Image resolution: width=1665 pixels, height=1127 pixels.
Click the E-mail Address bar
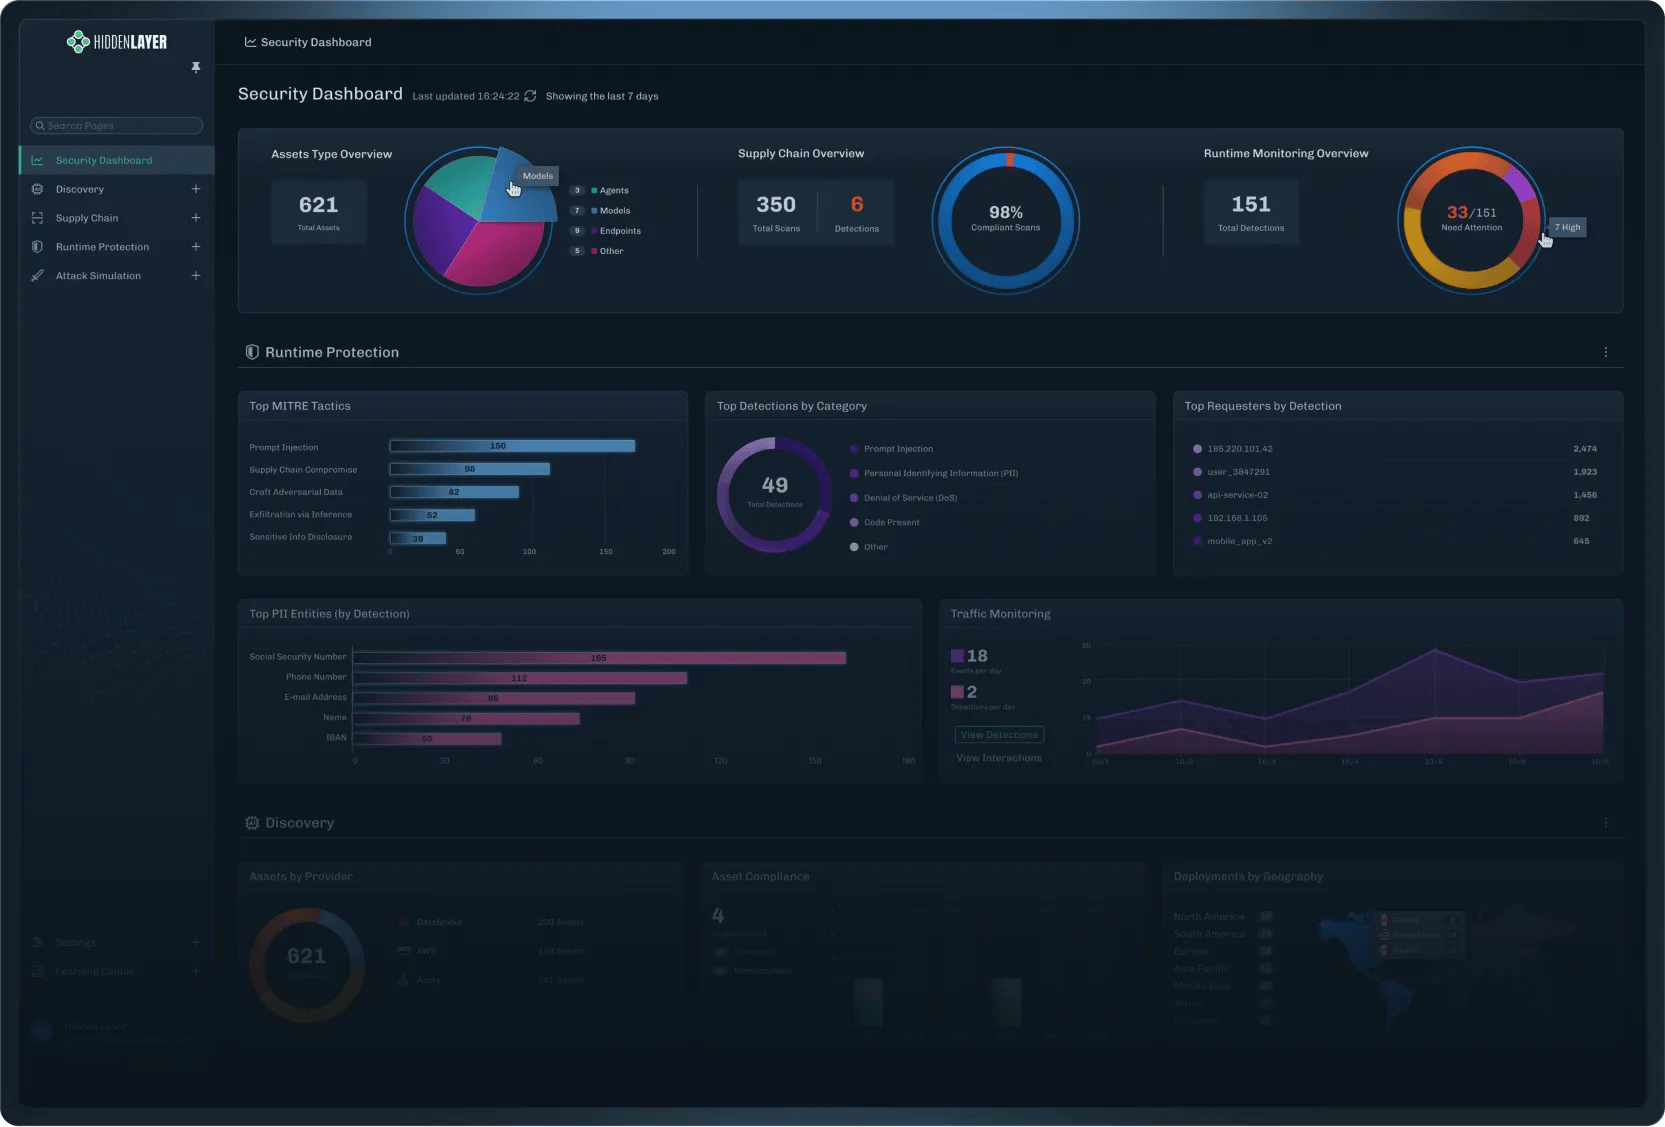(x=494, y=698)
